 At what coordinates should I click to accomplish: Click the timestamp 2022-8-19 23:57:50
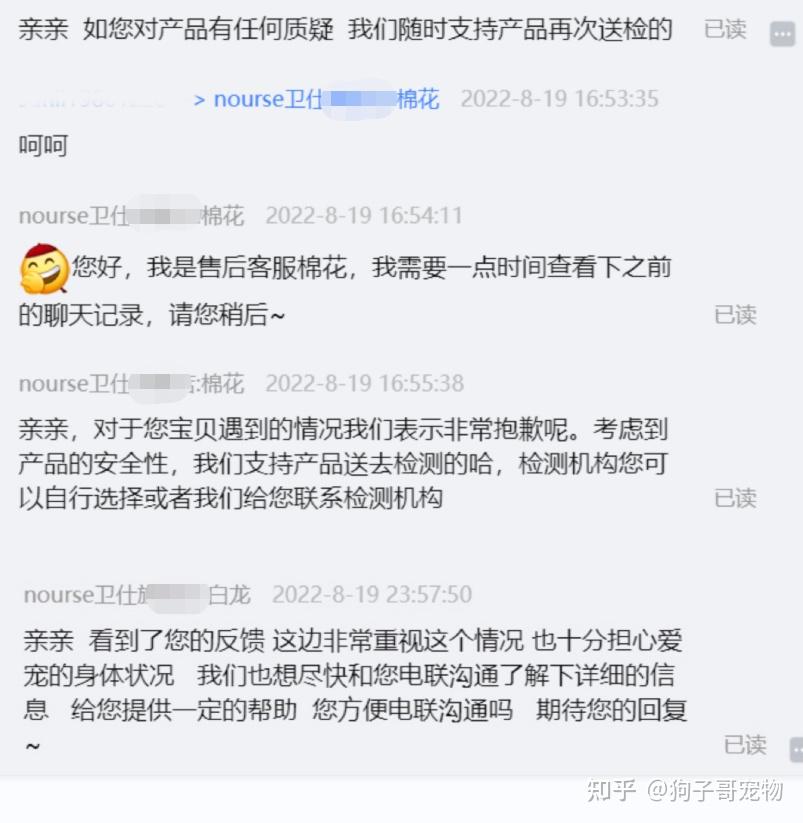(x=372, y=595)
